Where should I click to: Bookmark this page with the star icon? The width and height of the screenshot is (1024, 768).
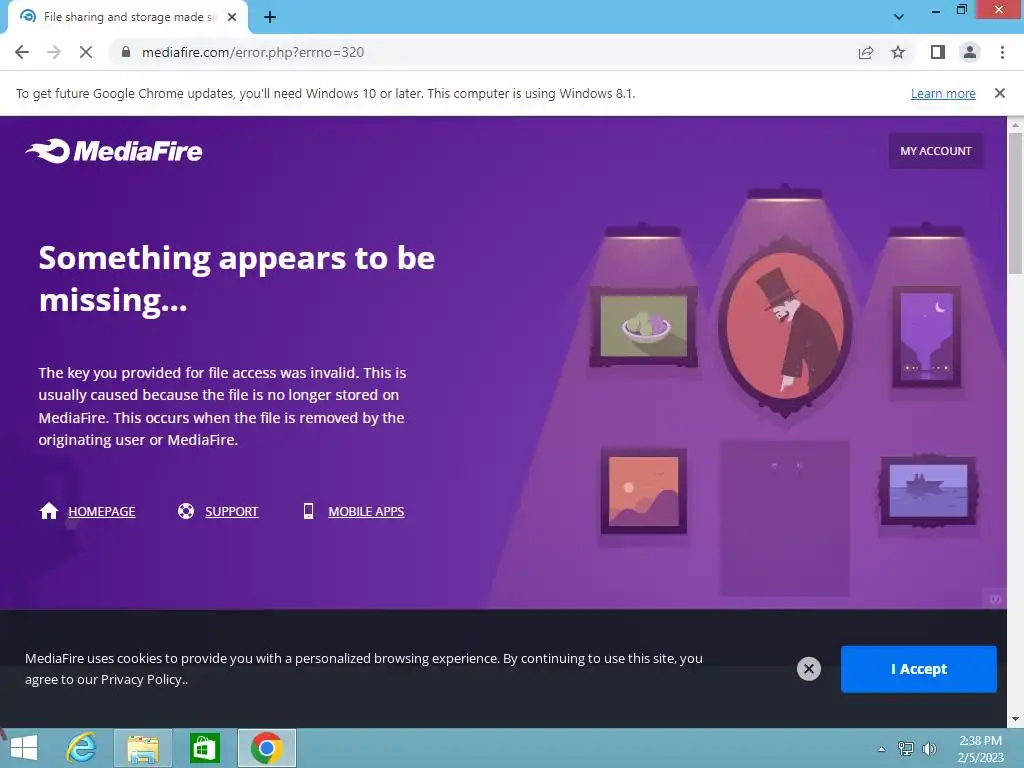click(898, 52)
